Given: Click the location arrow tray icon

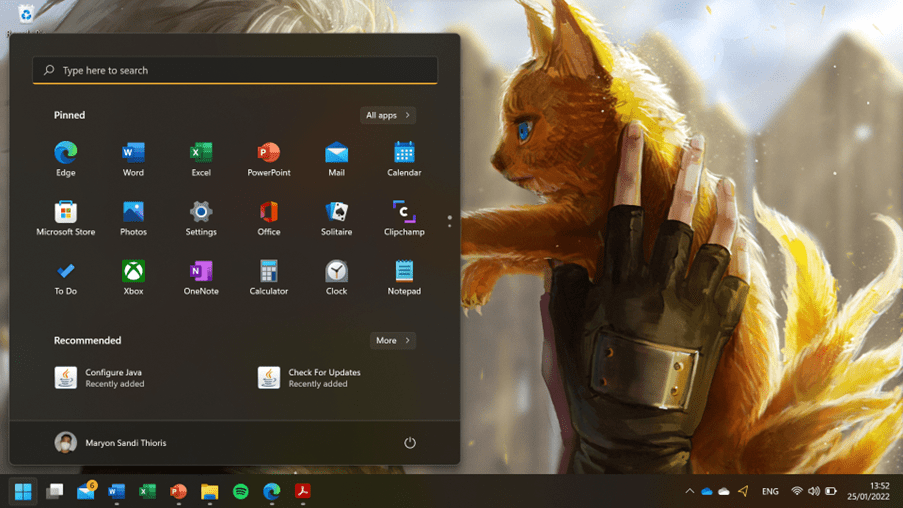Looking at the screenshot, I should click(743, 491).
